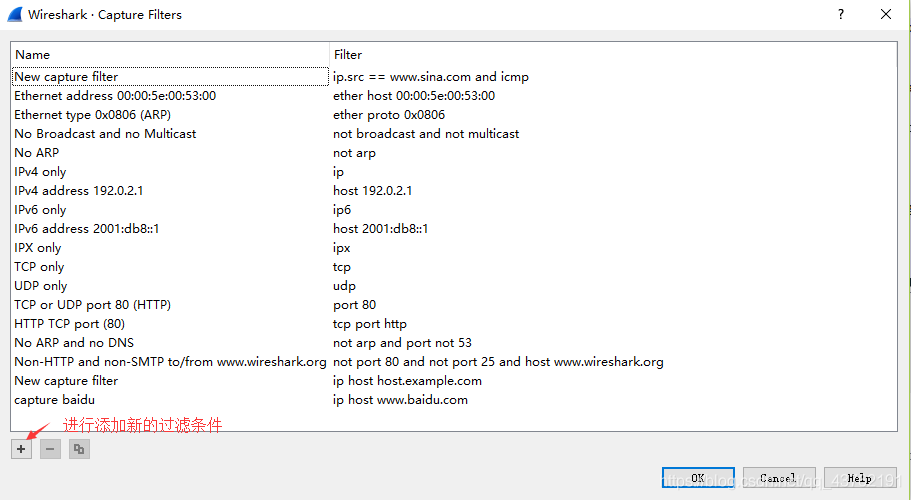Screen dimensions: 911x500
Task: Select the 'port 80' filter cell
Action: click(x=354, y=305)
